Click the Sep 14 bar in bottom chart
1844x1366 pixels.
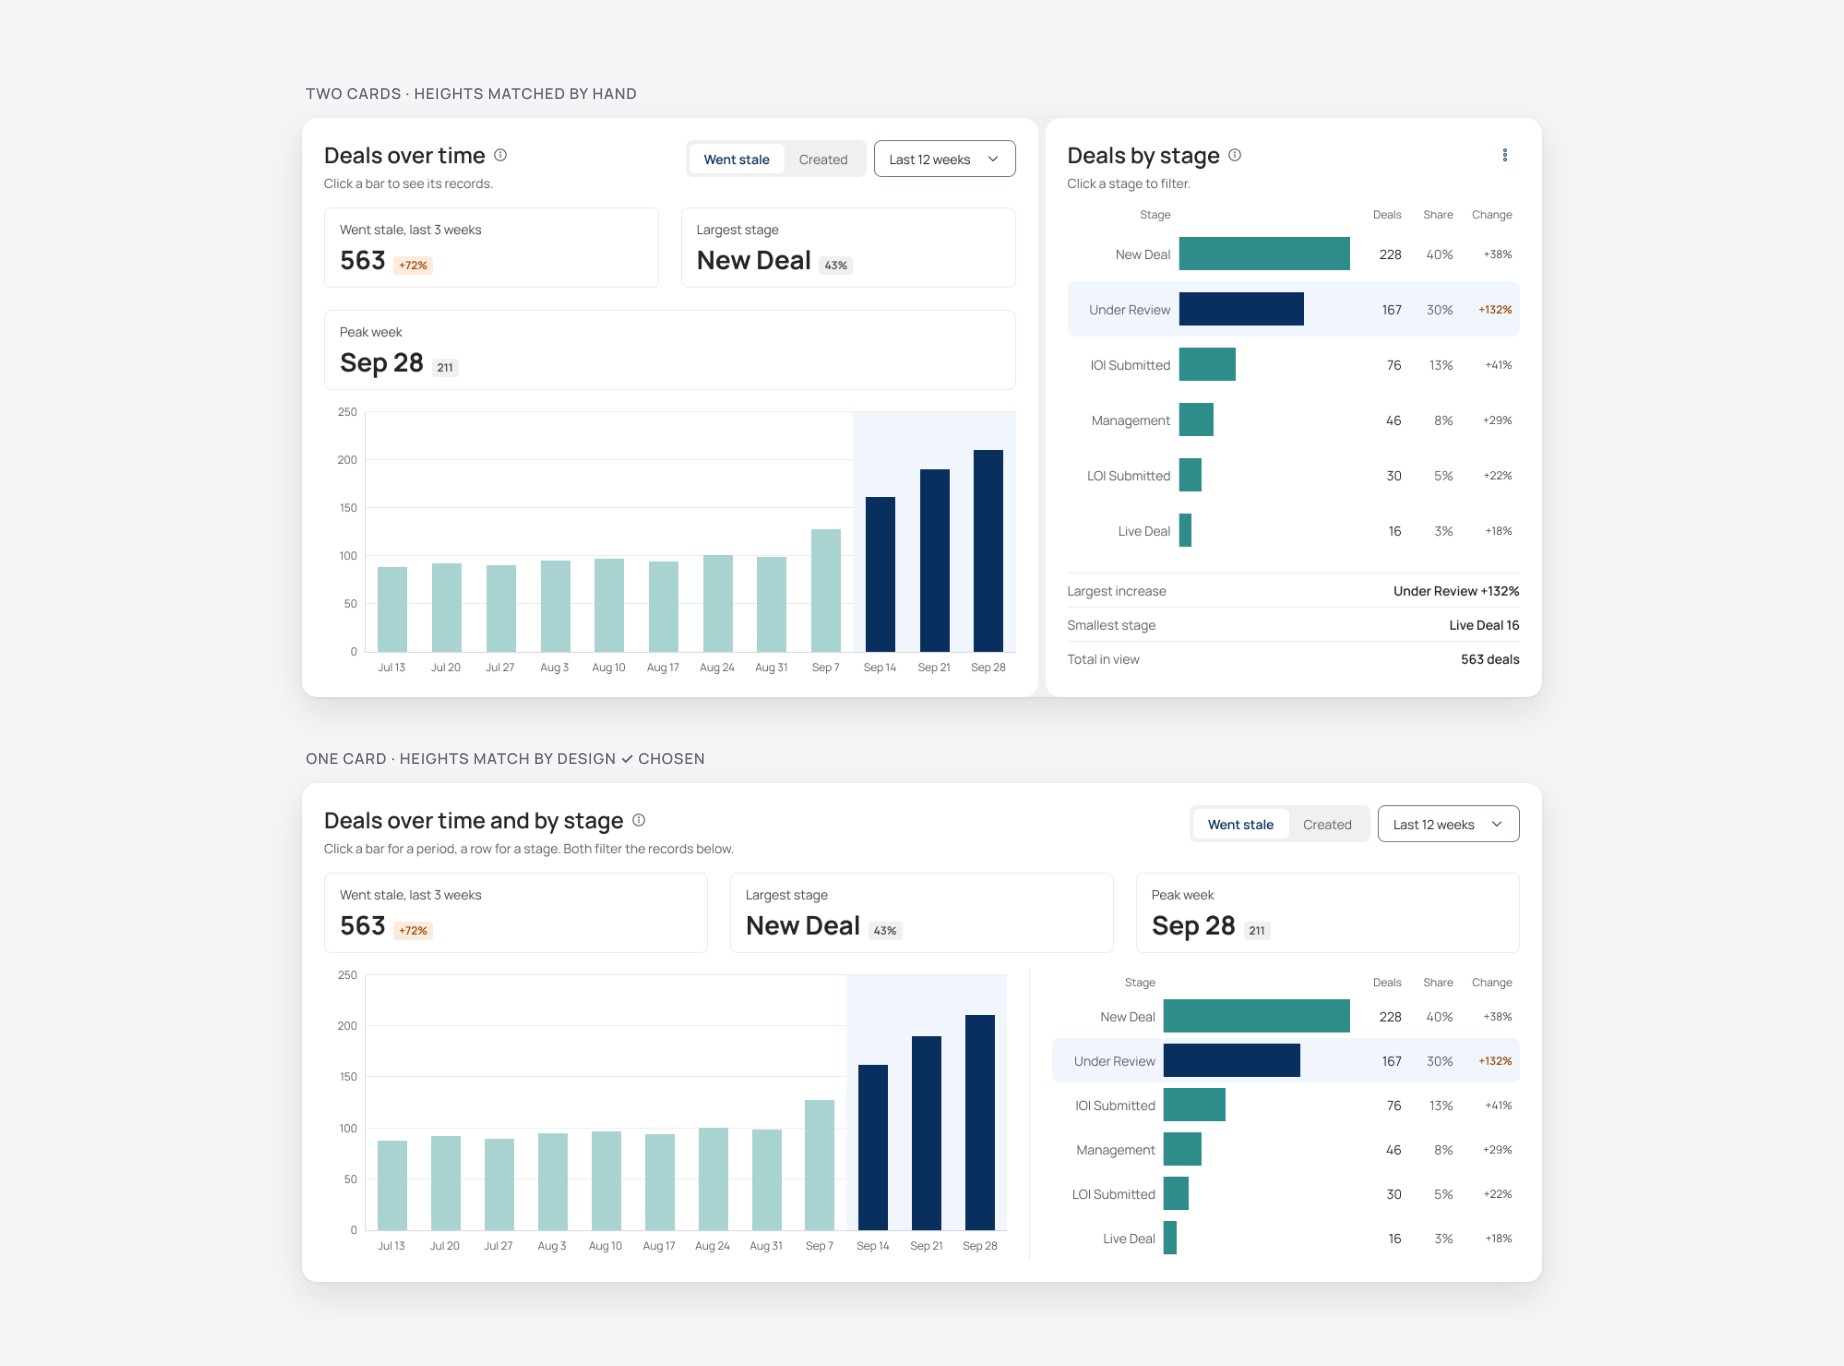[x=873, y=1147]
